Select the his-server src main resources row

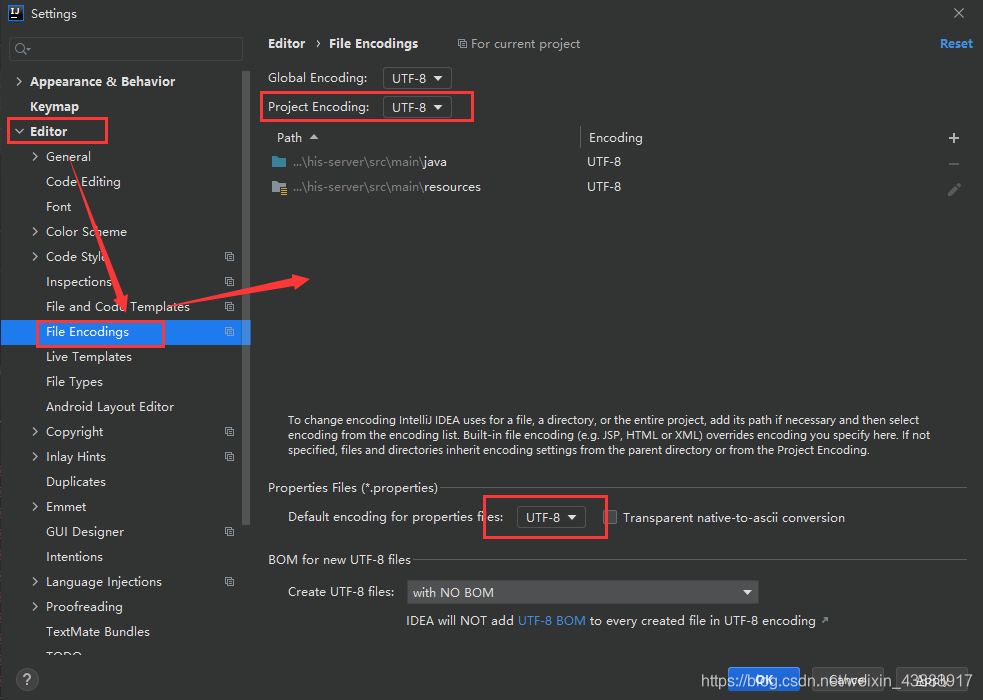tap(605, 187)
